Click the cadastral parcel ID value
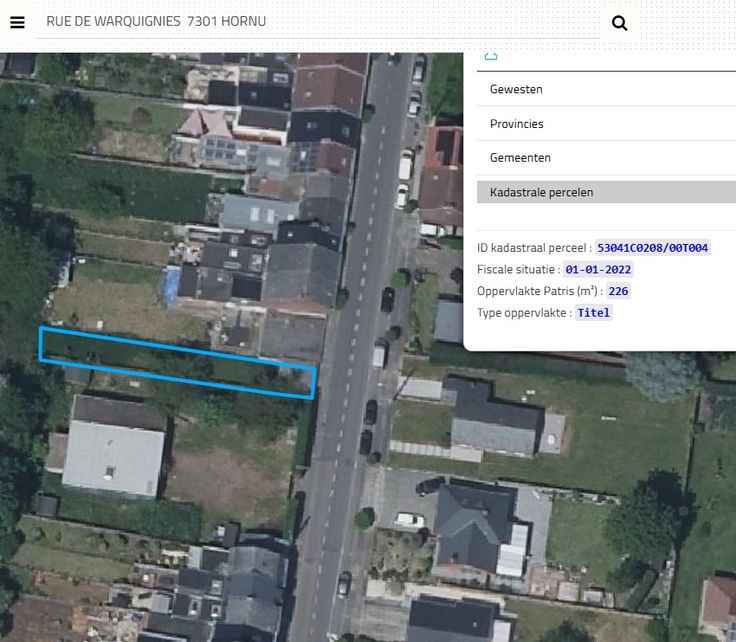 pyautogui.click(x=652, y=248)
